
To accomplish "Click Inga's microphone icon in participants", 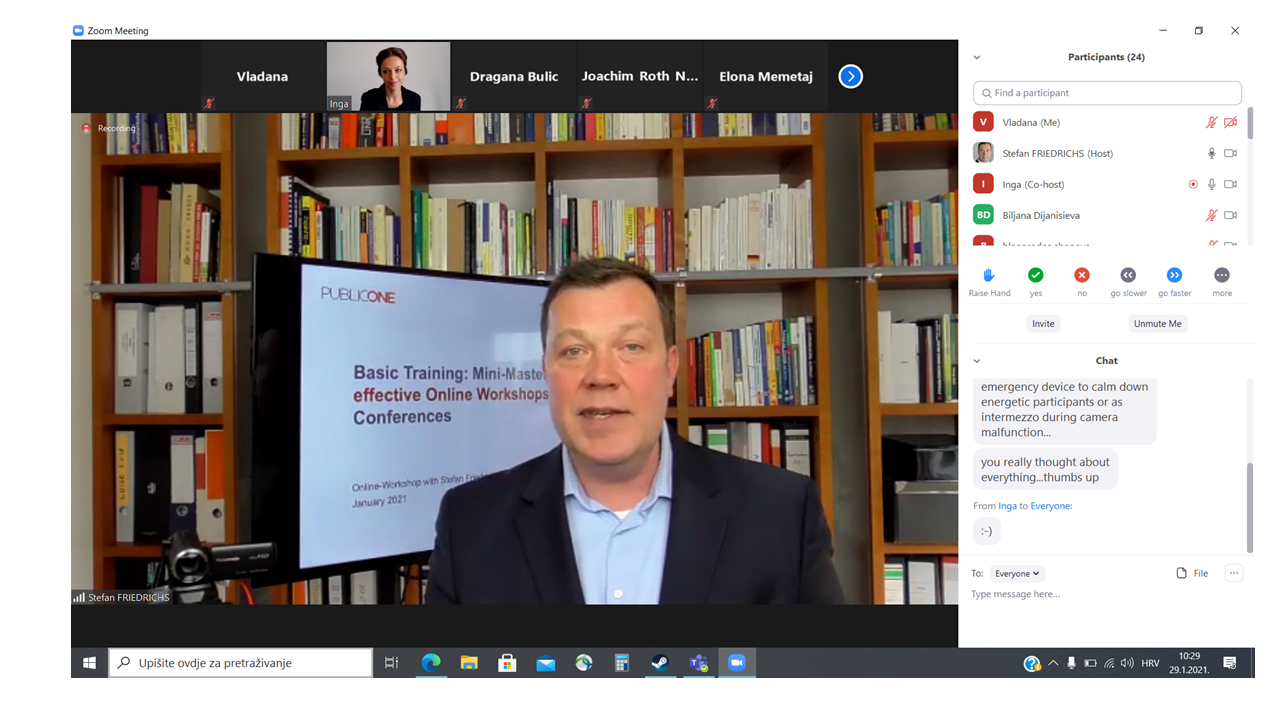I will coord(1211,184).
